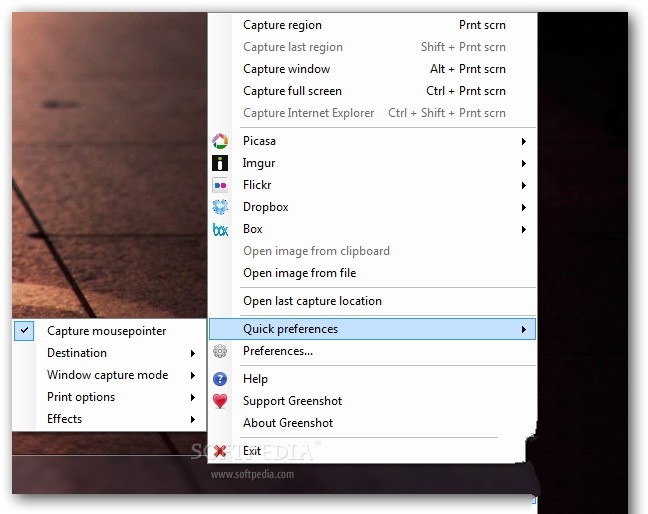Open Print options label
648x514 pixels.
(81, 397)
